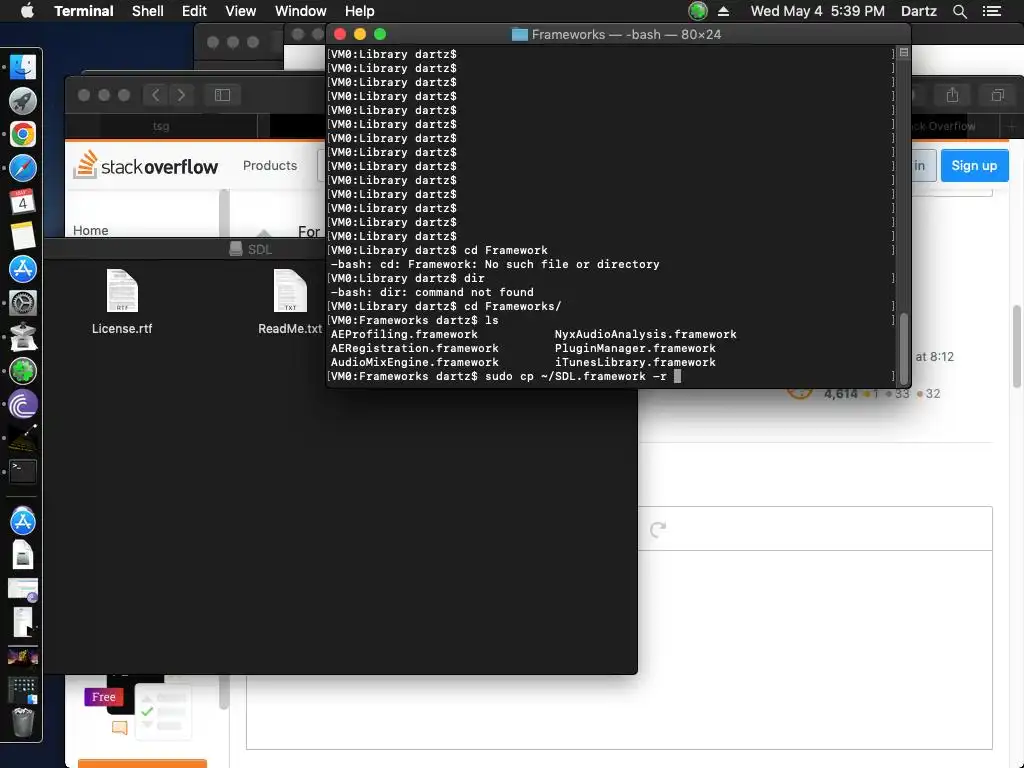Click SDL disk icon in window title
The width and height of the screenshot is (1024, 768).
click(x=236, y=249)
